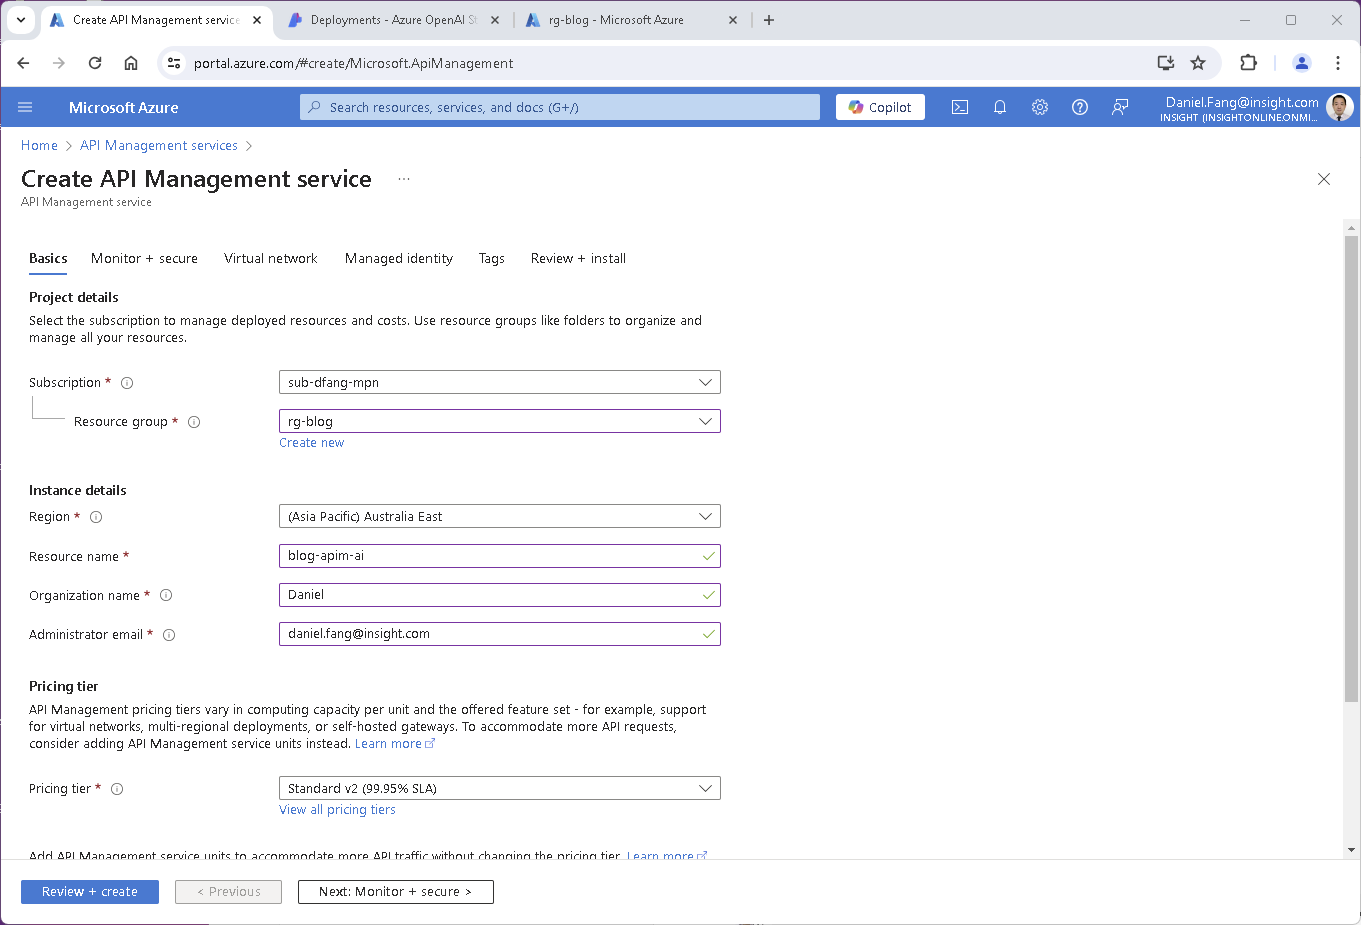
Task: Click the Review + create button
Action: pos(90,892)
